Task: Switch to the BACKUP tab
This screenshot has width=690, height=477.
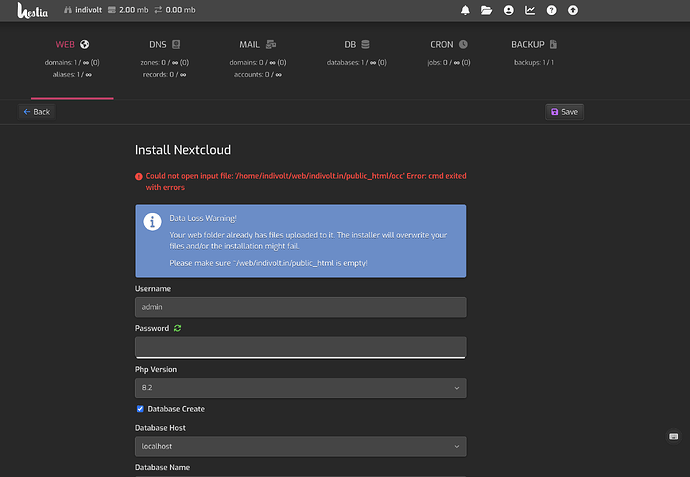Action: pyautogui.click(x=534, y=44)
